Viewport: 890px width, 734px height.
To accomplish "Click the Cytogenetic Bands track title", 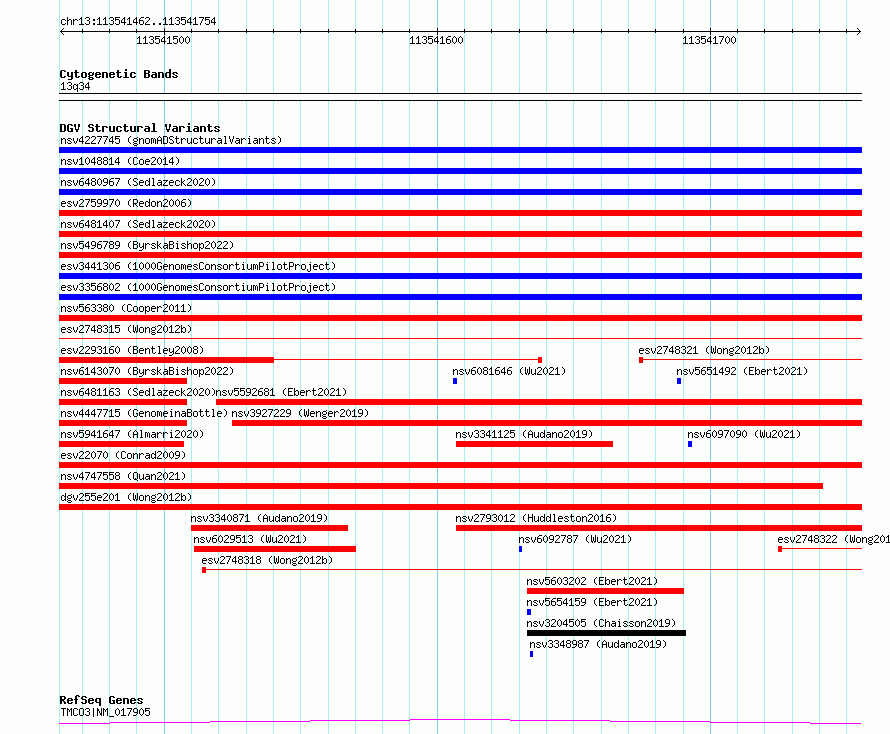I will tap(119, 74).
